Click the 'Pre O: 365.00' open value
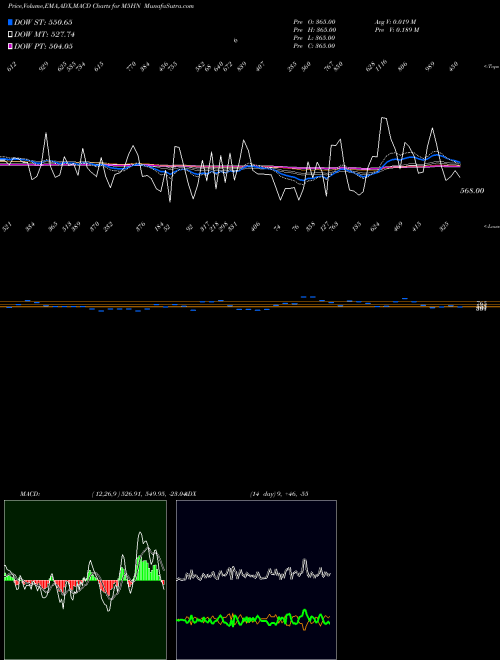 314,22
